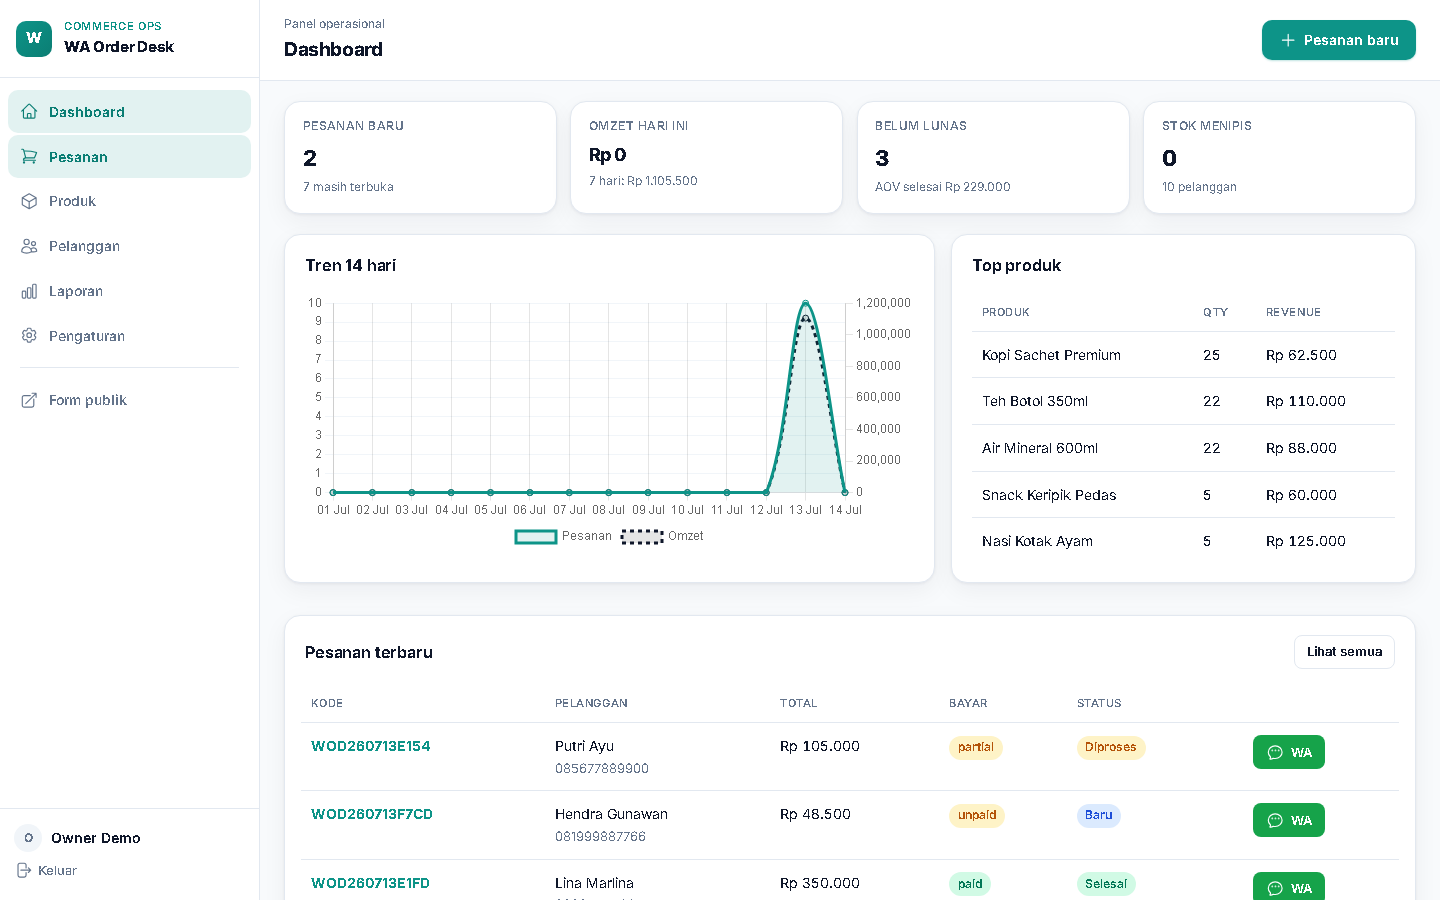1440x900 pixels.
Task: Click the Stok Menipis stat card
Action: pyautogui.click(x=1279, y=157)
